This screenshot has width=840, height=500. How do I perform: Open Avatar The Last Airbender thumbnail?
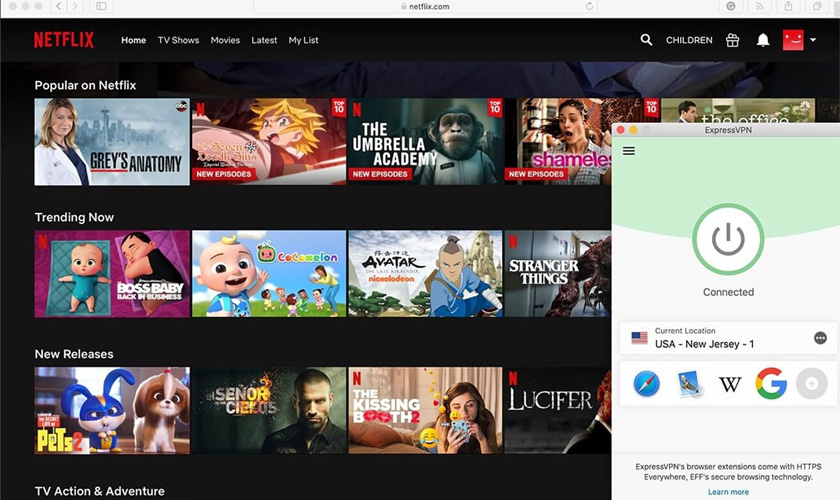tap(425, 274)
